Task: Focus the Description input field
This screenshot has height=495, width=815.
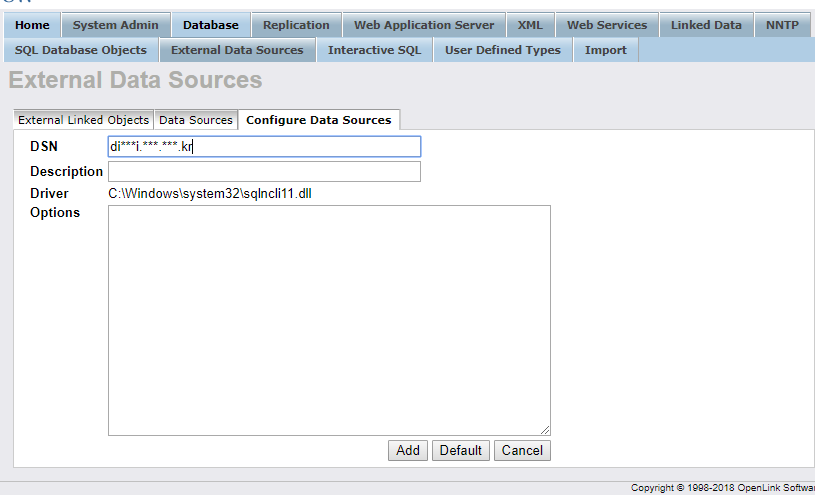Action: tap(264, 172)
